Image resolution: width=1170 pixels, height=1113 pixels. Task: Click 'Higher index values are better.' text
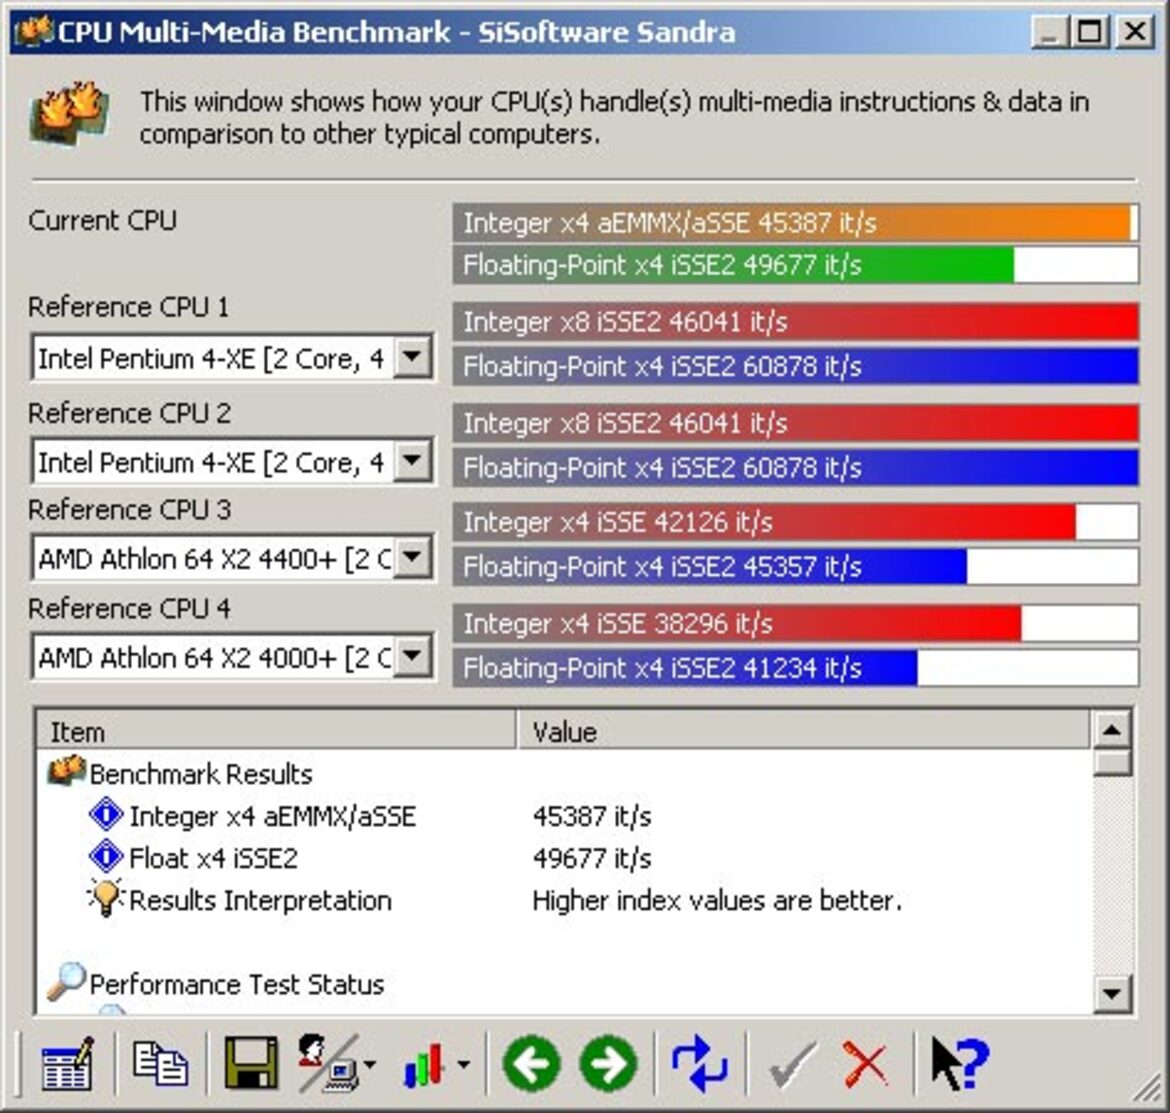717,900
